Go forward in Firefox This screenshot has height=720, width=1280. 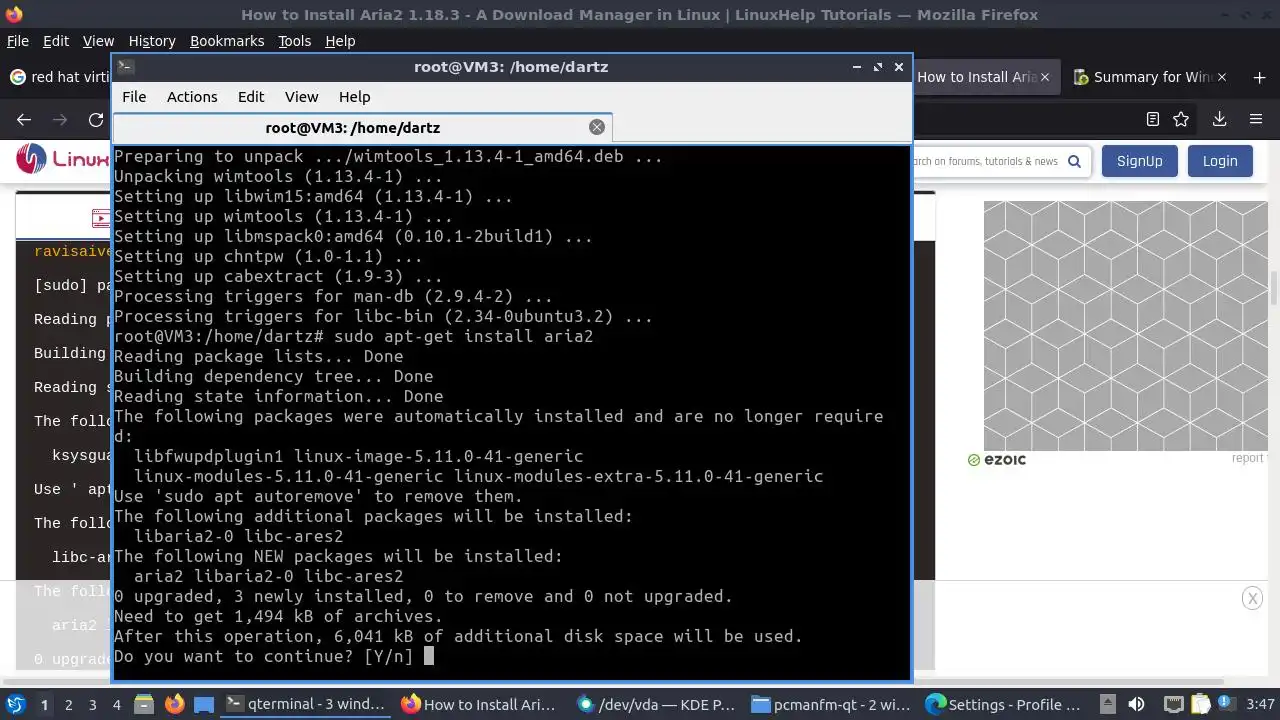pos(60,119)
